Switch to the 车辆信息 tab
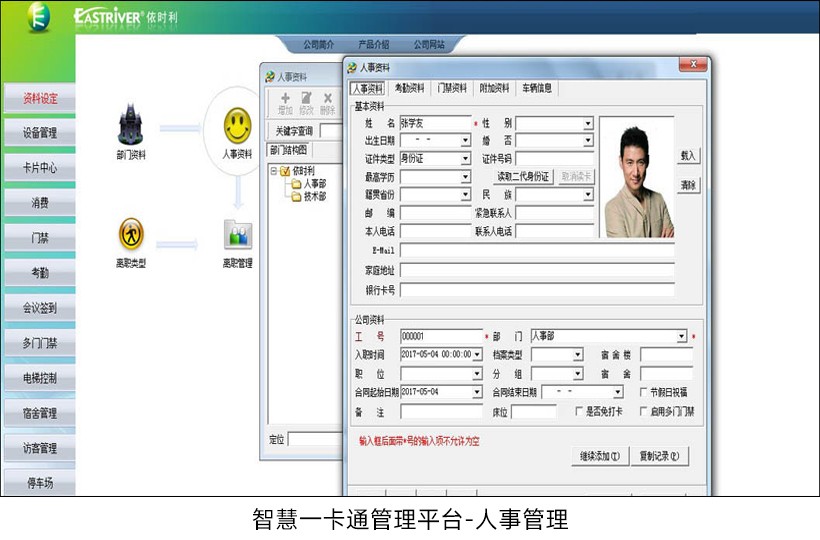This screenshot has height=540, width=820. [x=536, y=88]
